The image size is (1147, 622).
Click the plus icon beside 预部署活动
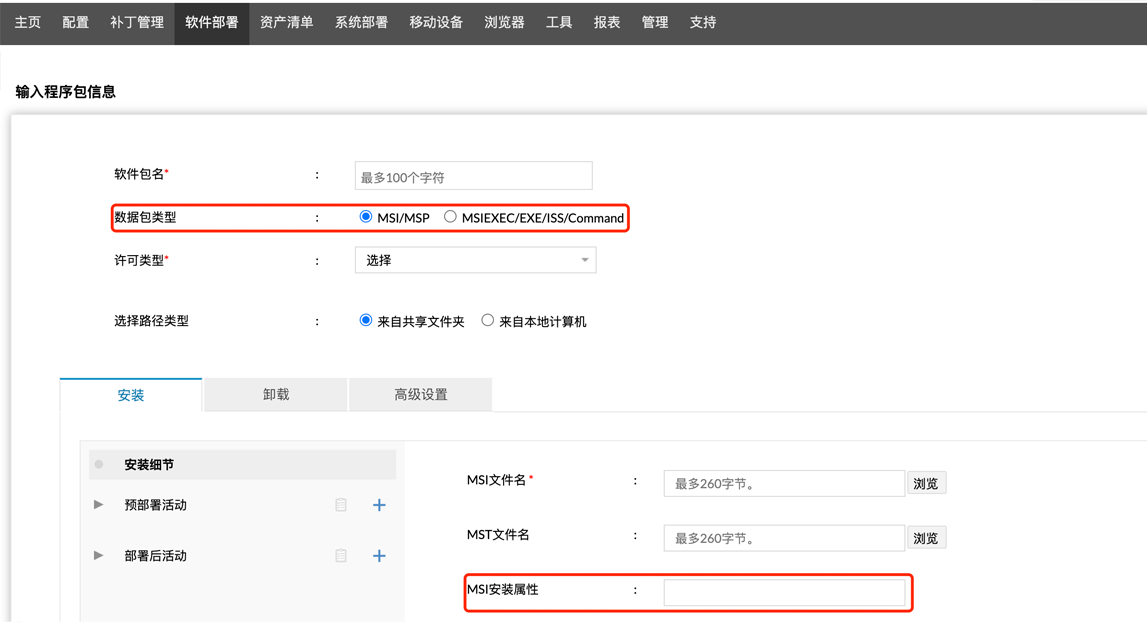[379, 505]
